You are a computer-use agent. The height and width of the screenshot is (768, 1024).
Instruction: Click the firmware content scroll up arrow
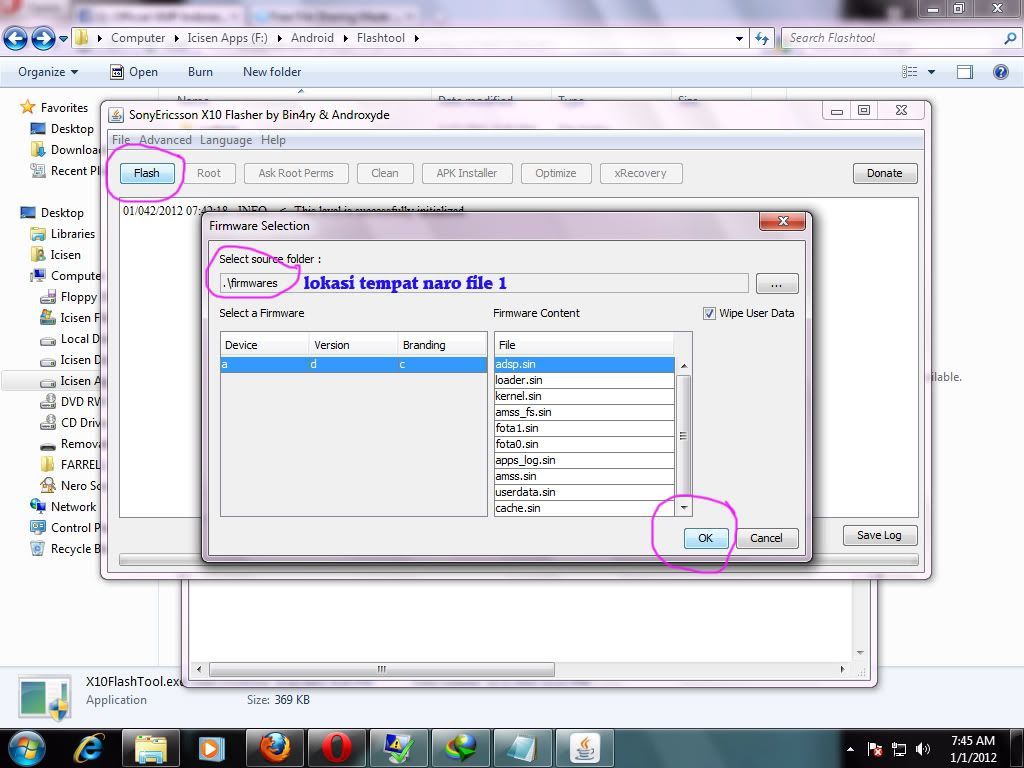point(684,366)
